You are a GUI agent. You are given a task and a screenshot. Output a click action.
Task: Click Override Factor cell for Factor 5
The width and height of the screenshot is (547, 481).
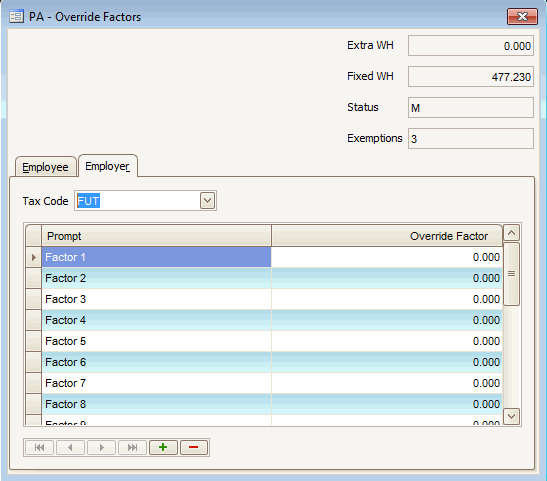click(387, 341)
